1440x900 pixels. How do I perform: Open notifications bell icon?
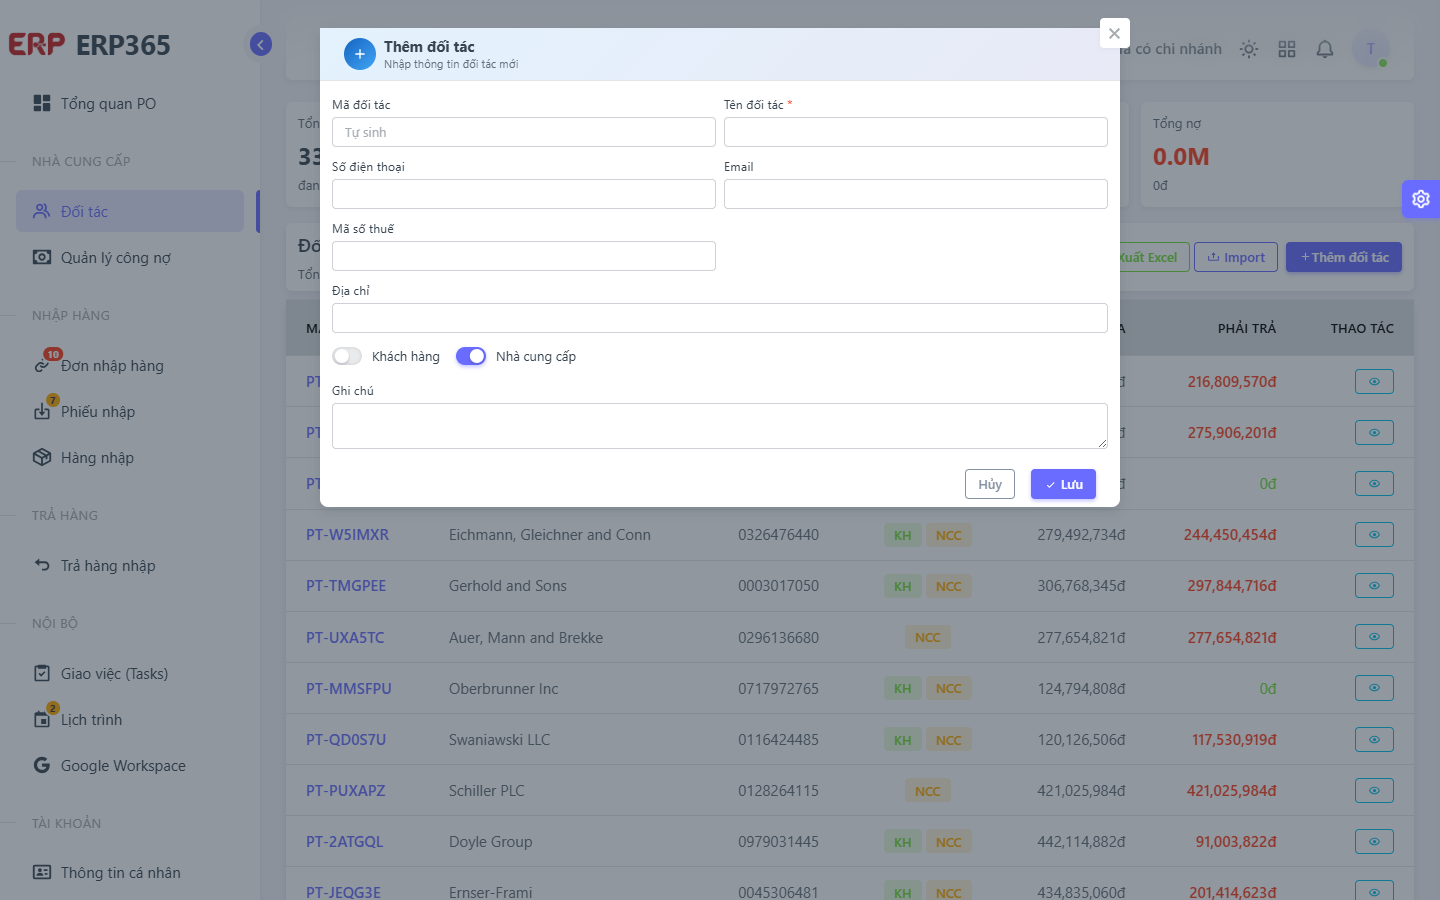coord(1325,49)
